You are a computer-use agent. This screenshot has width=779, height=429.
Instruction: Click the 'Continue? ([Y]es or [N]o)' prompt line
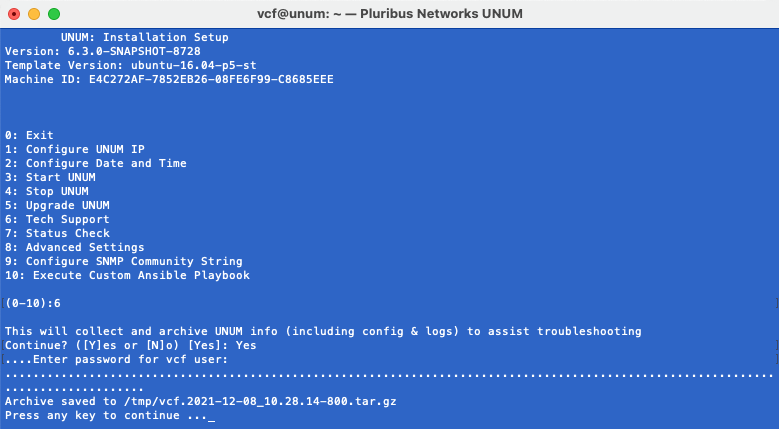(131, 345)
